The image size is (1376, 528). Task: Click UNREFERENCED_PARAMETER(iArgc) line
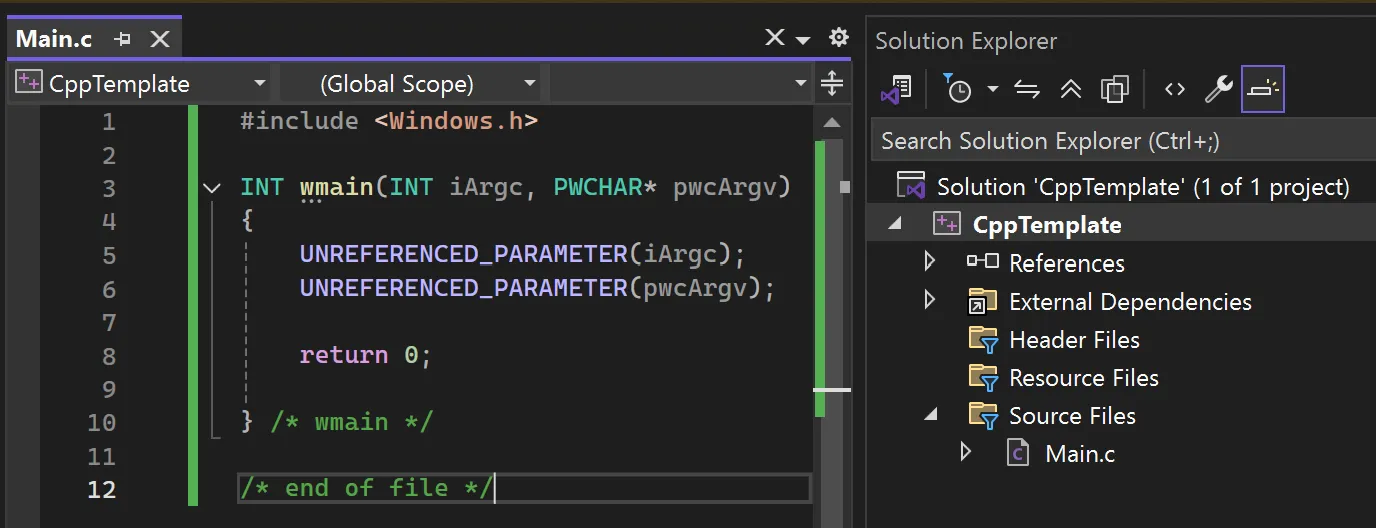tap(523, 254)
